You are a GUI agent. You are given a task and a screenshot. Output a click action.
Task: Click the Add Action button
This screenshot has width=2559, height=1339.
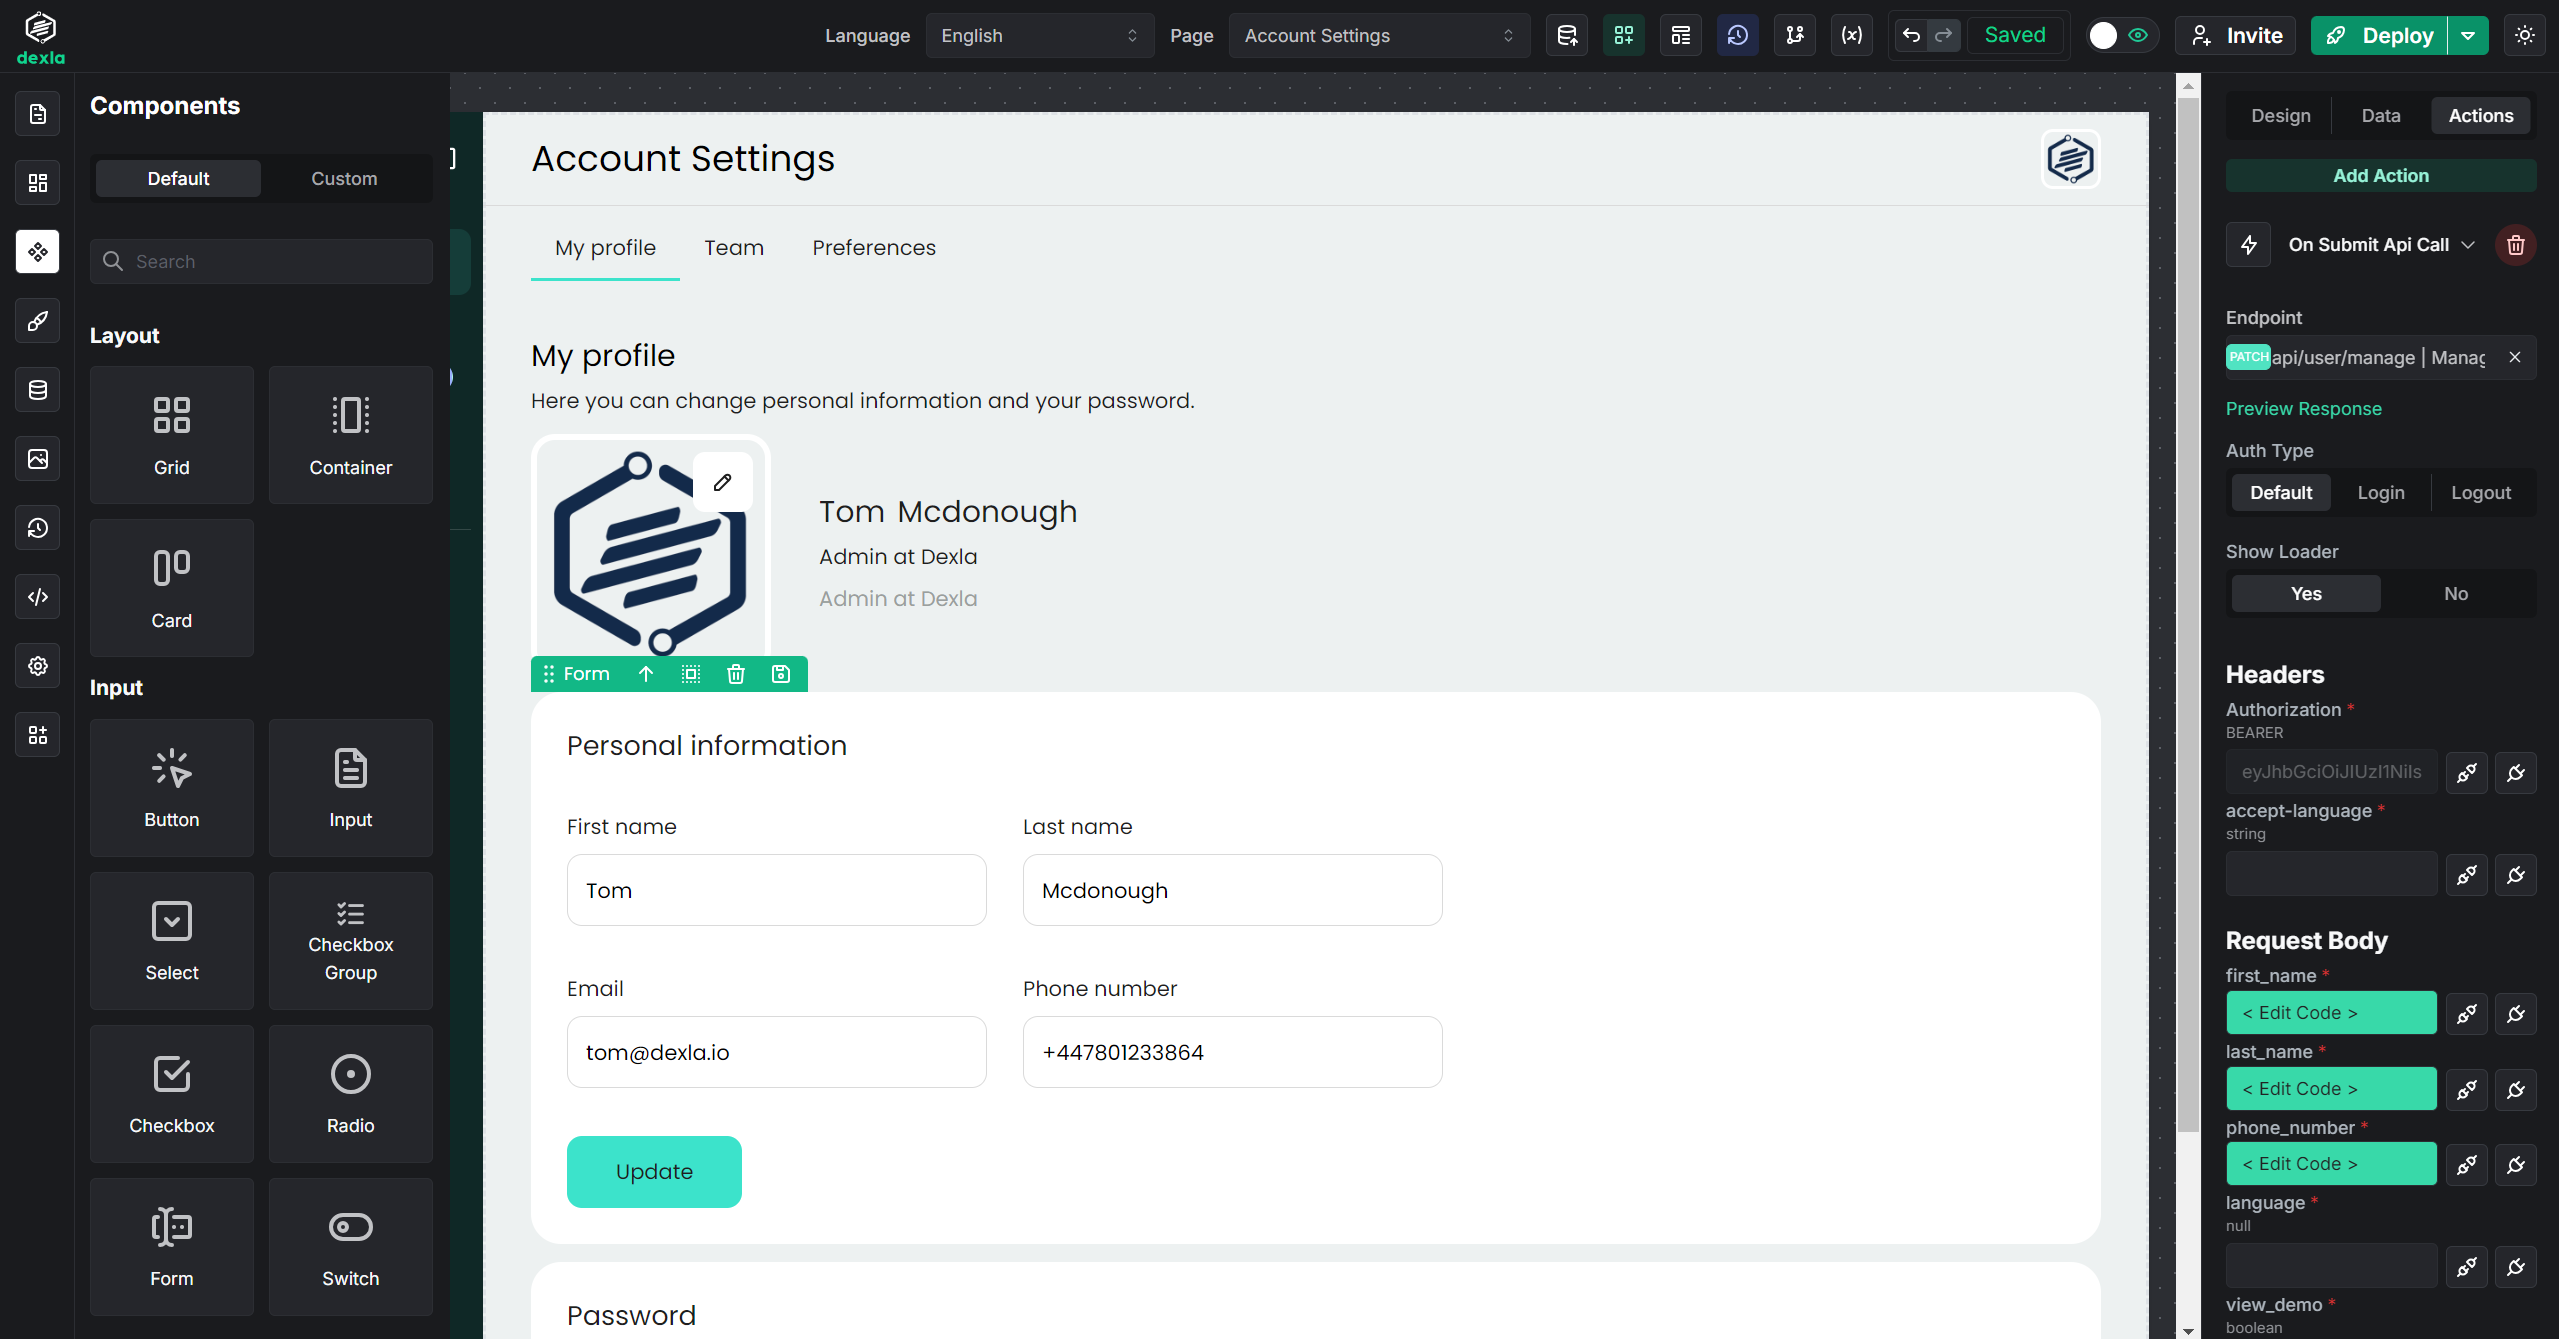tap(2380, 176)
